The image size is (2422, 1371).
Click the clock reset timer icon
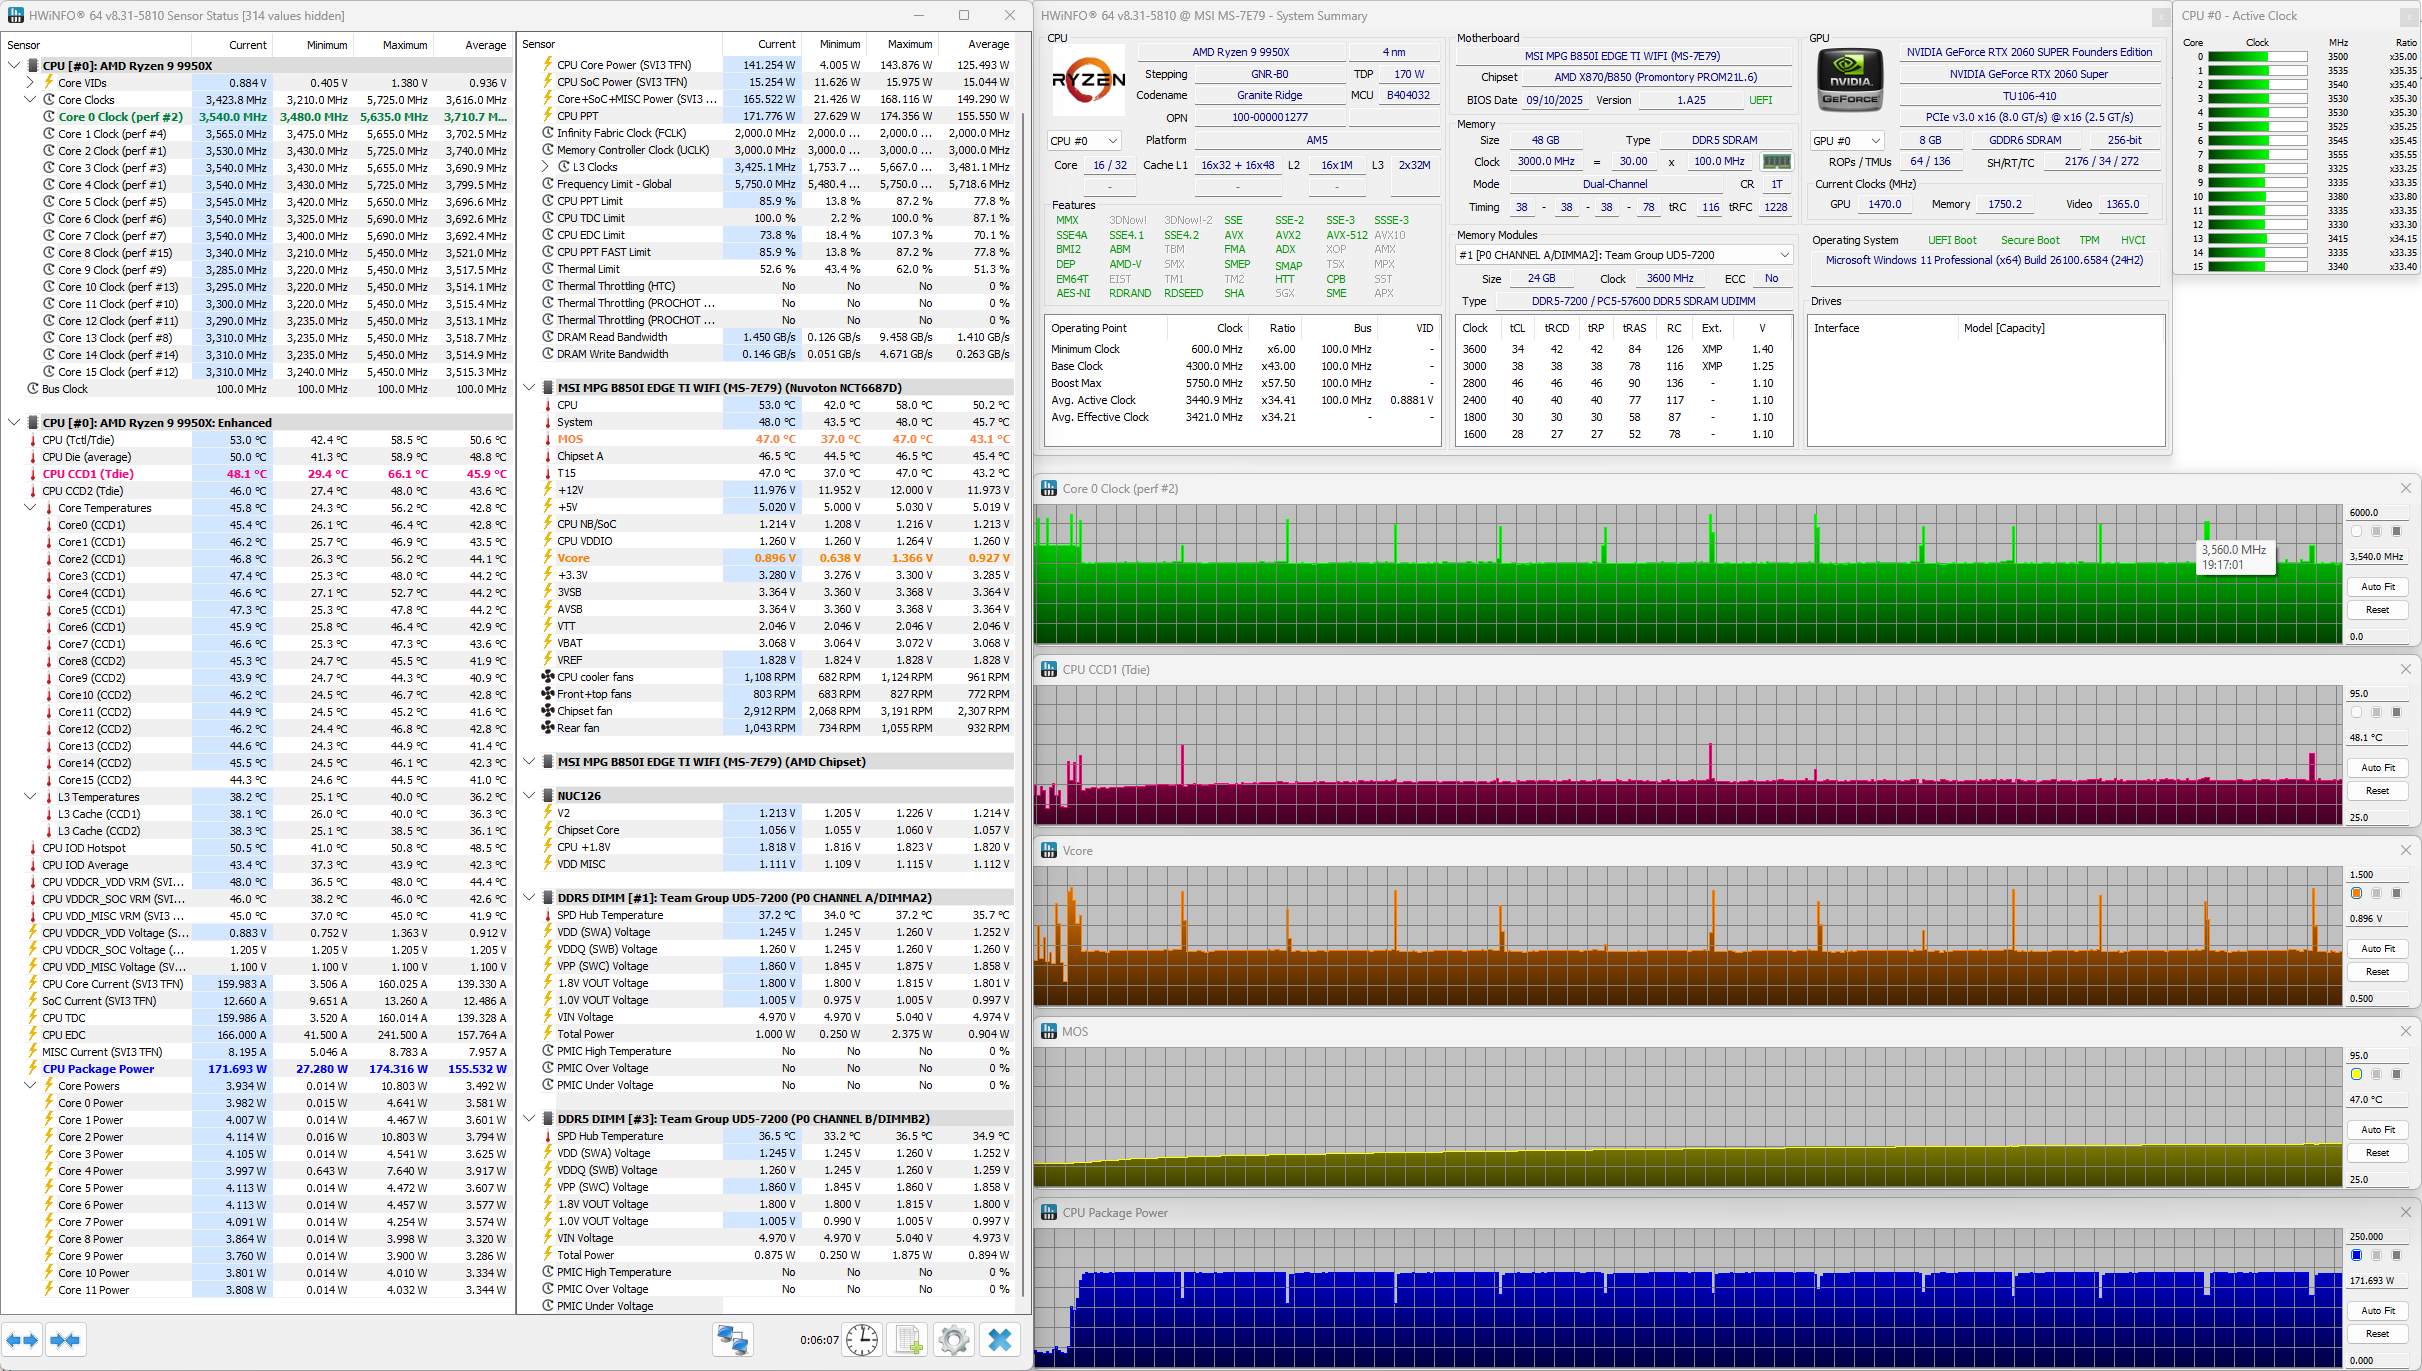tap(861, 1340)
